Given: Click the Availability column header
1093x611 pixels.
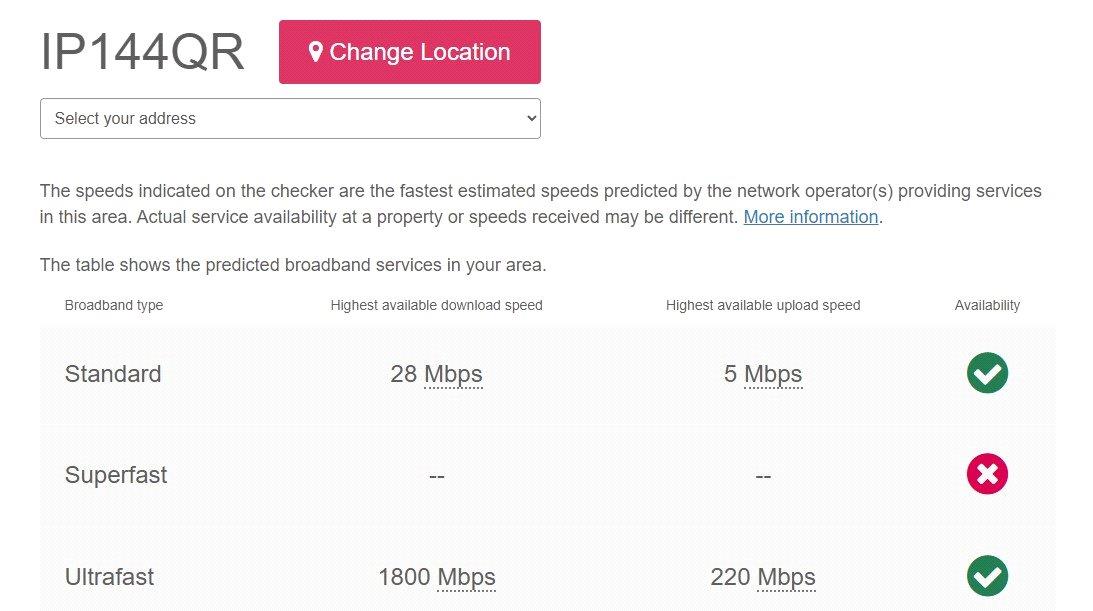Looking at the screenshot, I should (x=987, y=305).
